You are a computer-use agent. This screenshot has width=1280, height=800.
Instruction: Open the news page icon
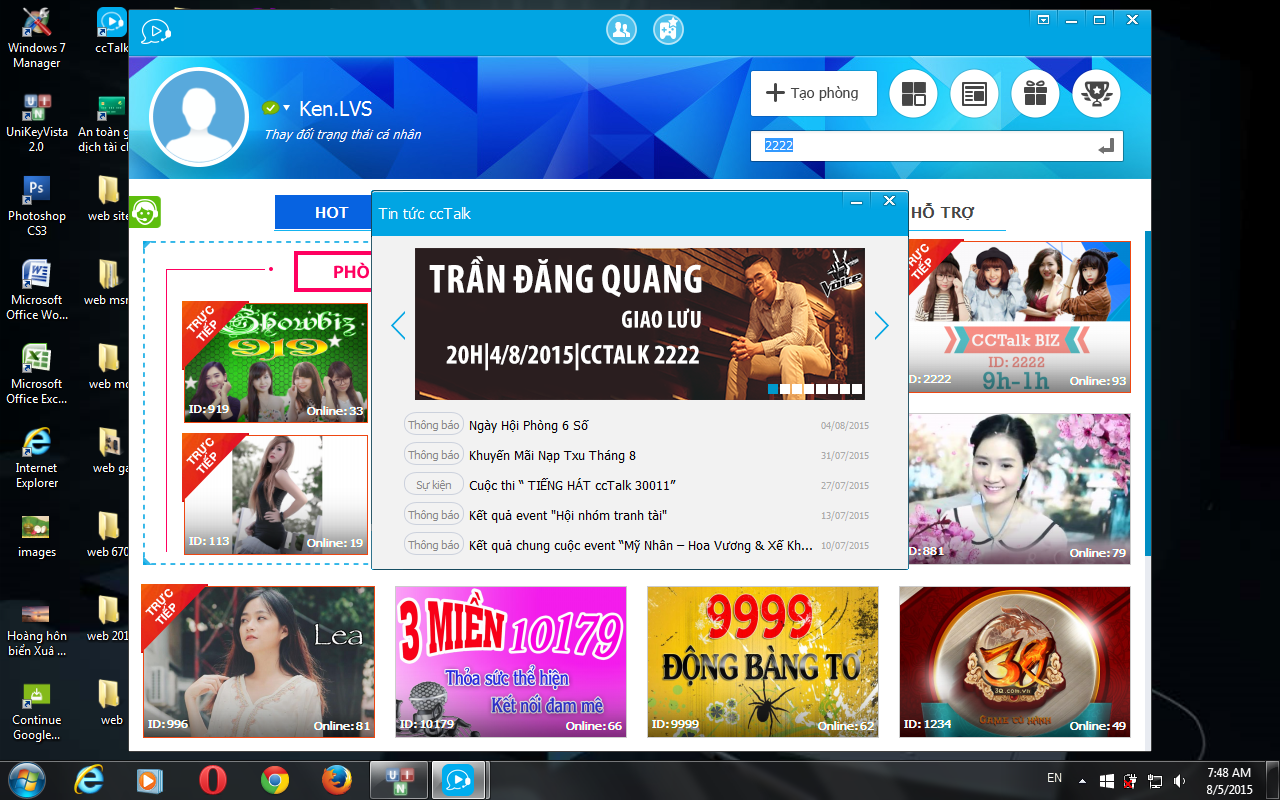pos(974,94)
